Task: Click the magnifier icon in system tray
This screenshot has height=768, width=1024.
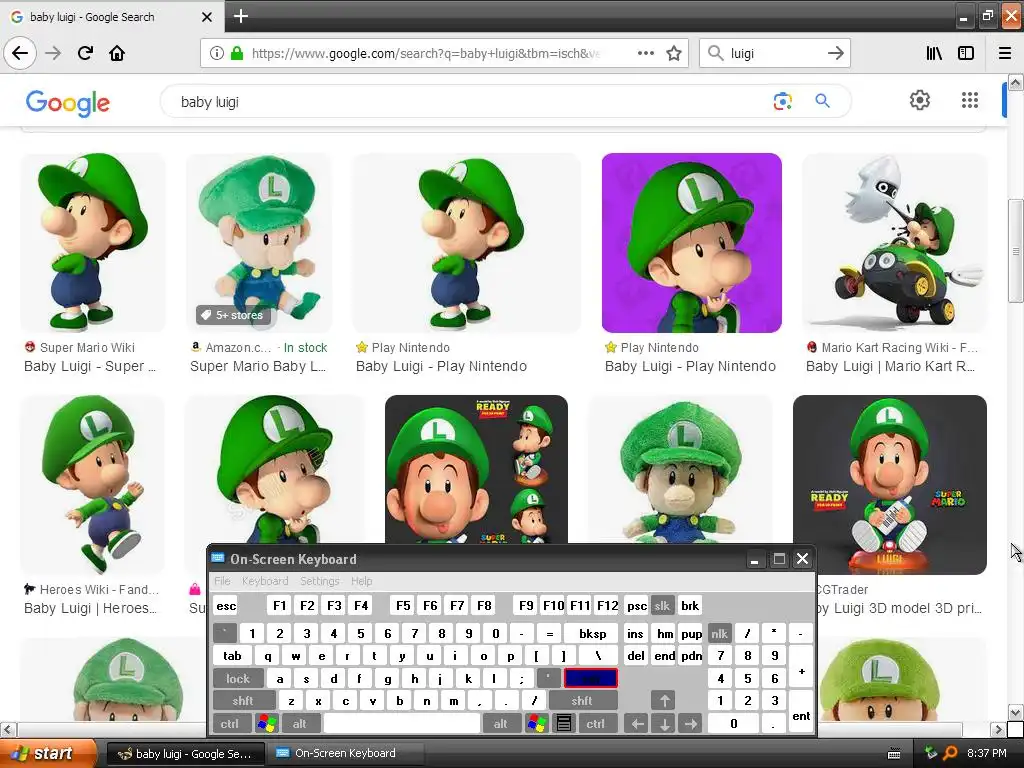Action: (951, 753)
